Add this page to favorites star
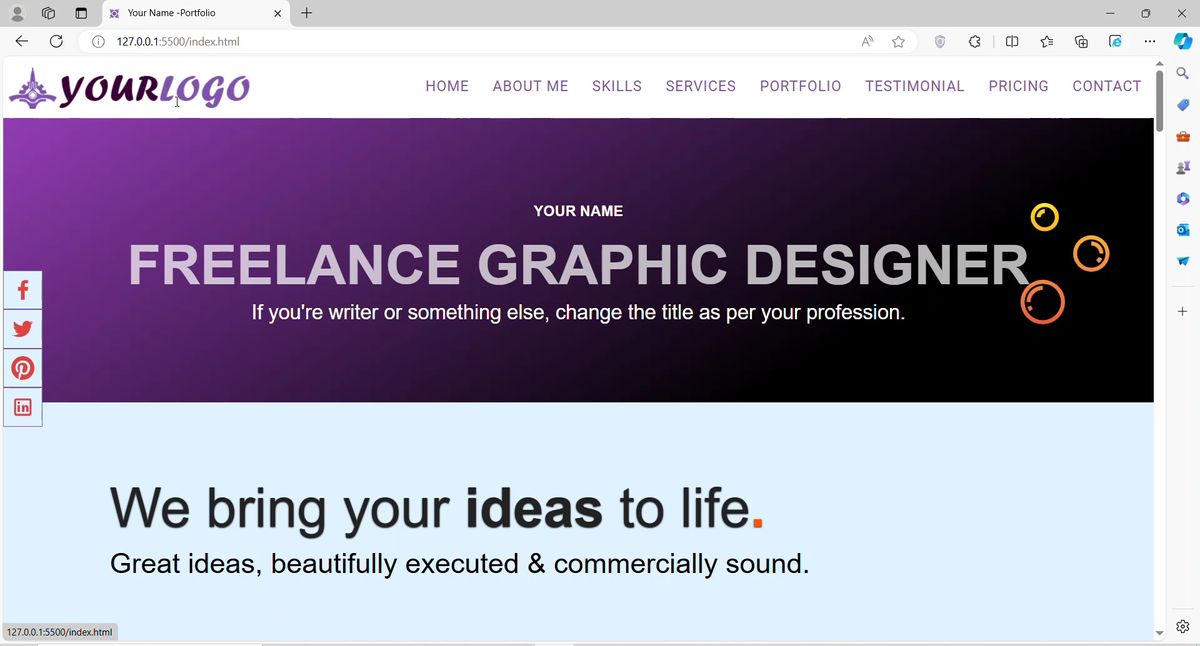Screen dimensions: 1200x646 tap(898, 42)
